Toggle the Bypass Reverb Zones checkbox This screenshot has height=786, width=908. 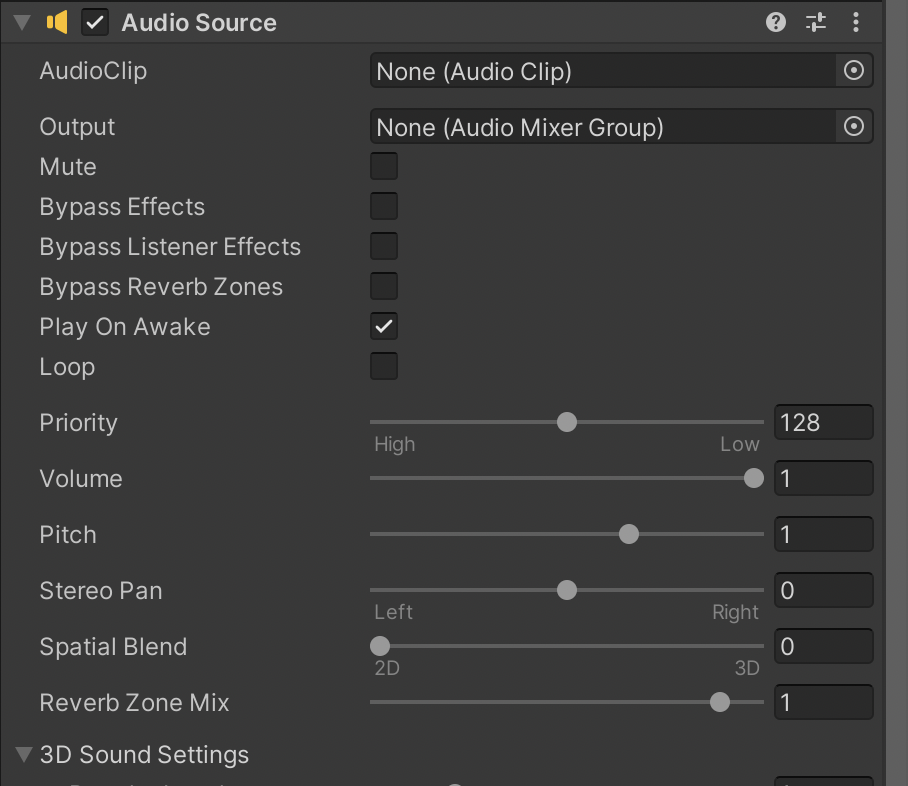(384, 286)
